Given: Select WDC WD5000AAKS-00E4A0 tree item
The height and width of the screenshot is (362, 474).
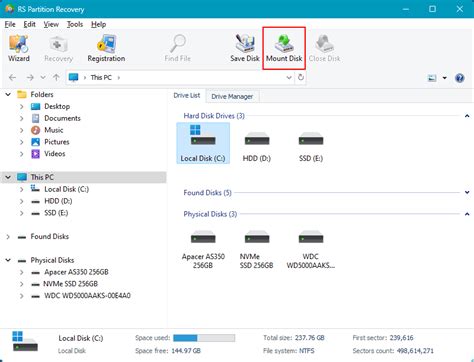Looking at the screenshot, I should coord(87,296).
